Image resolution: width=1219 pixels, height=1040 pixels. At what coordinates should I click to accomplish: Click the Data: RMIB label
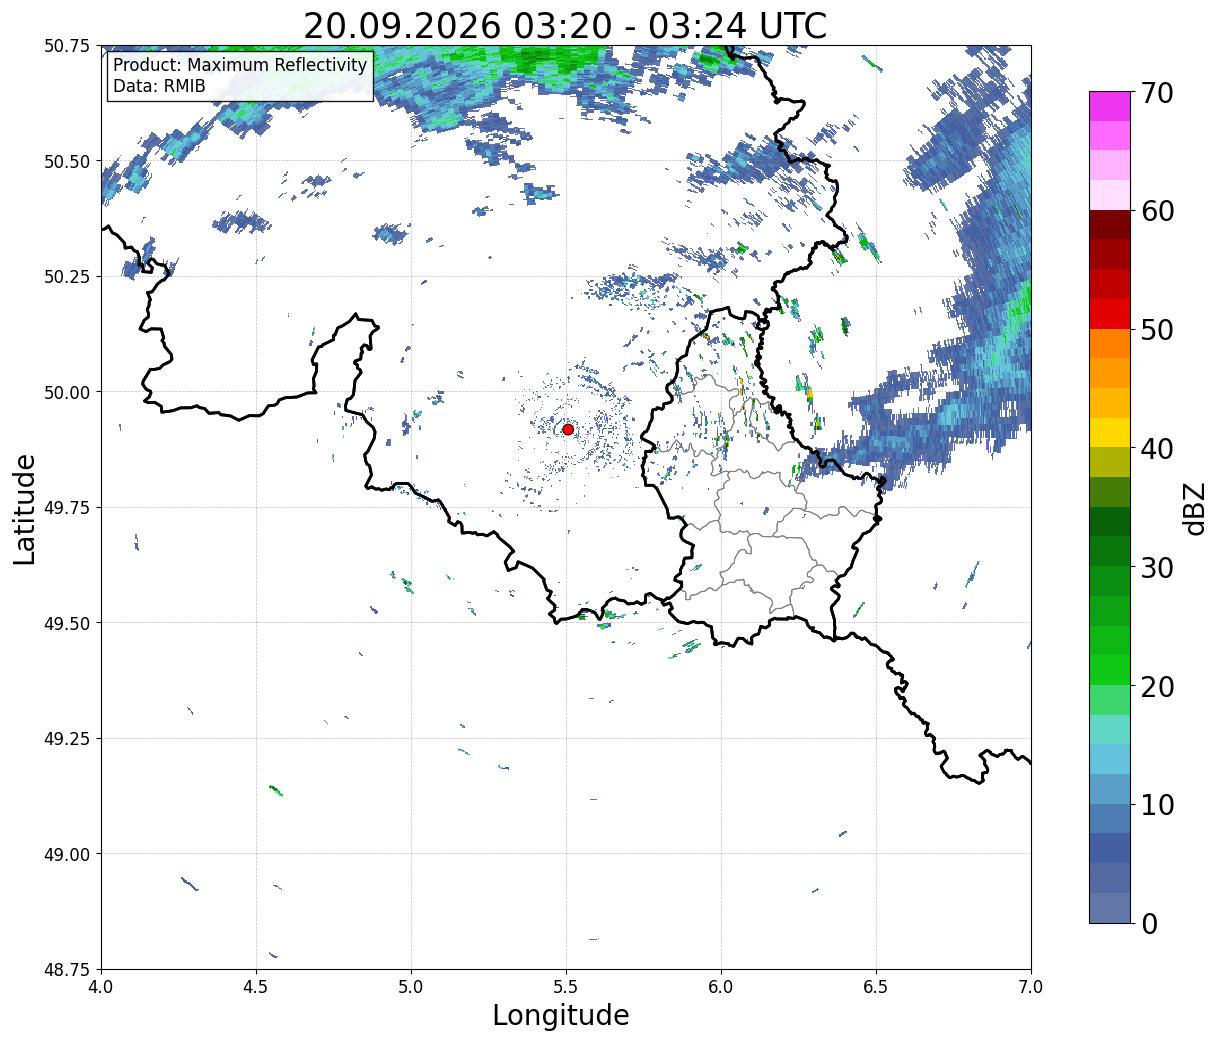[x=159, y=87]
